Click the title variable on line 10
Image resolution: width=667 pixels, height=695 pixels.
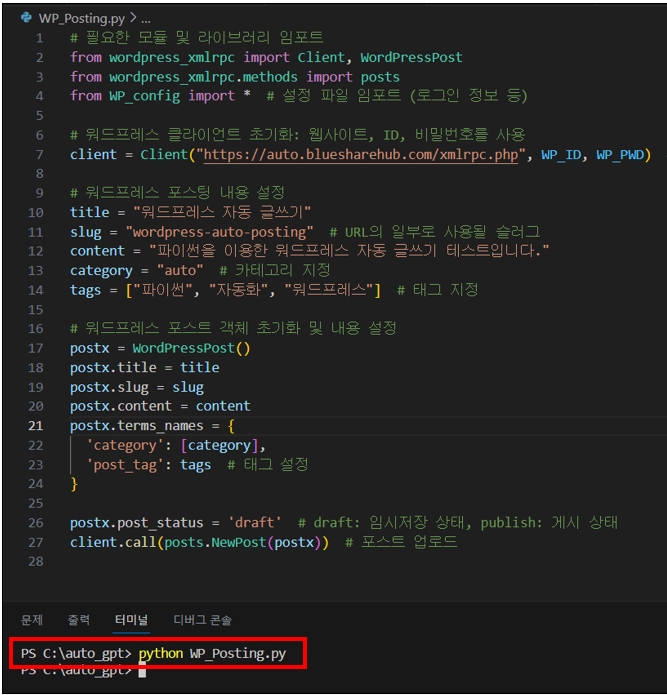coord(90,212)
